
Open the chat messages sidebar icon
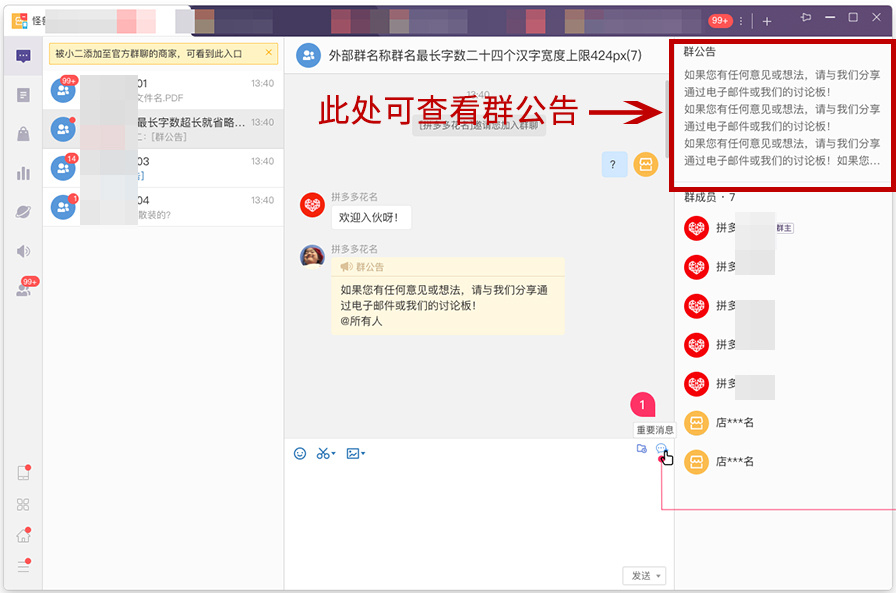tap(23, 56)
